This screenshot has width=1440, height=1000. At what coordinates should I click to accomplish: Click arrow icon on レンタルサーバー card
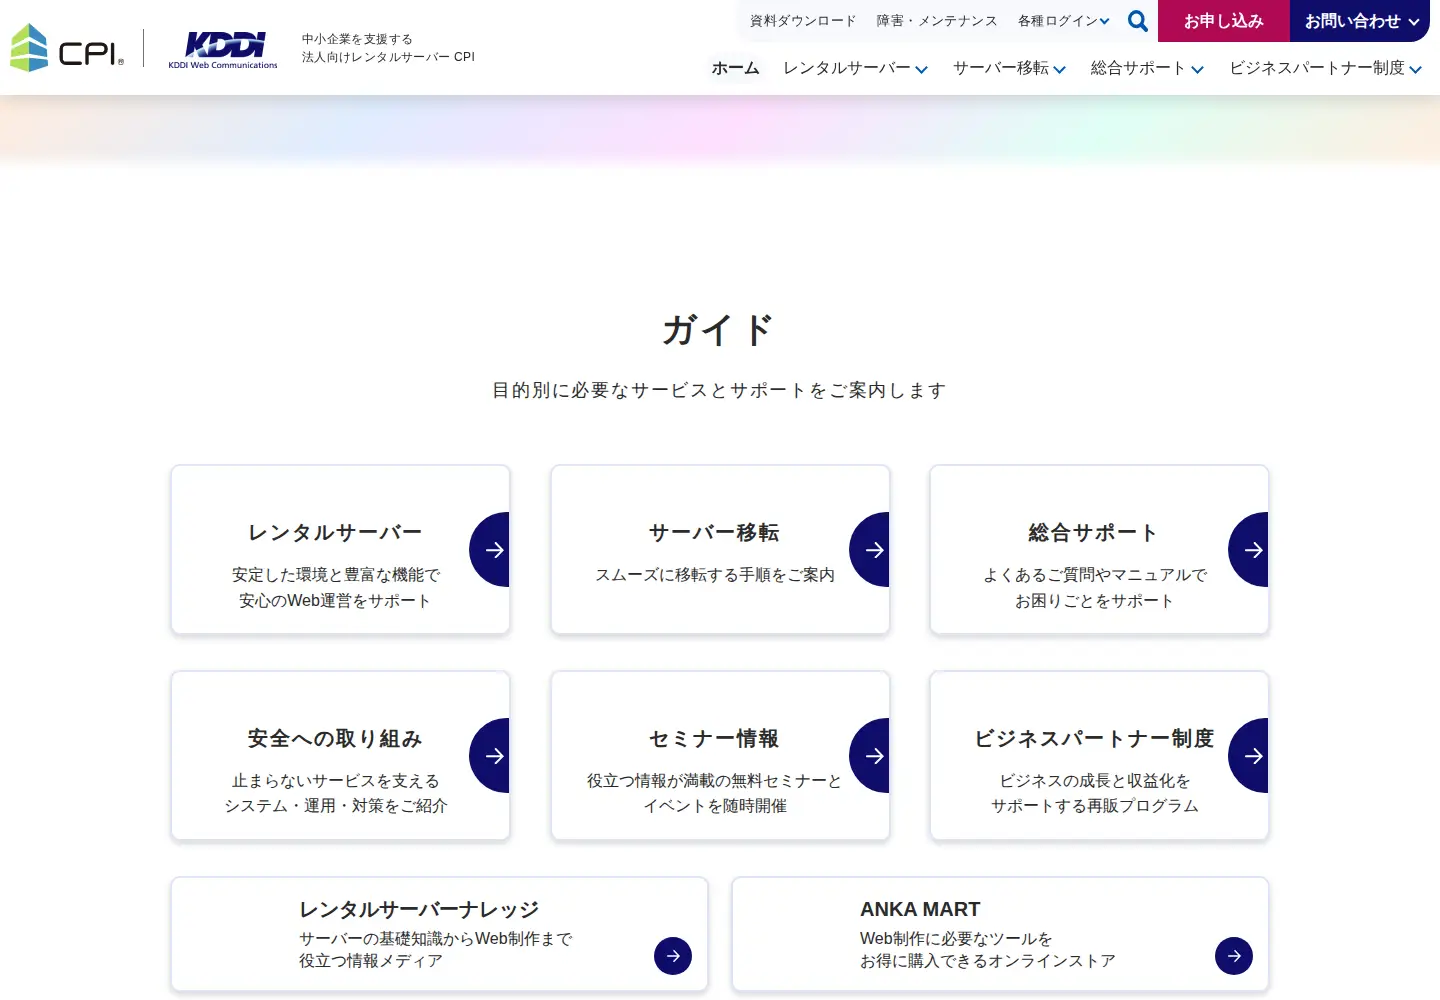pyautogui.click(x=490, y=550)
